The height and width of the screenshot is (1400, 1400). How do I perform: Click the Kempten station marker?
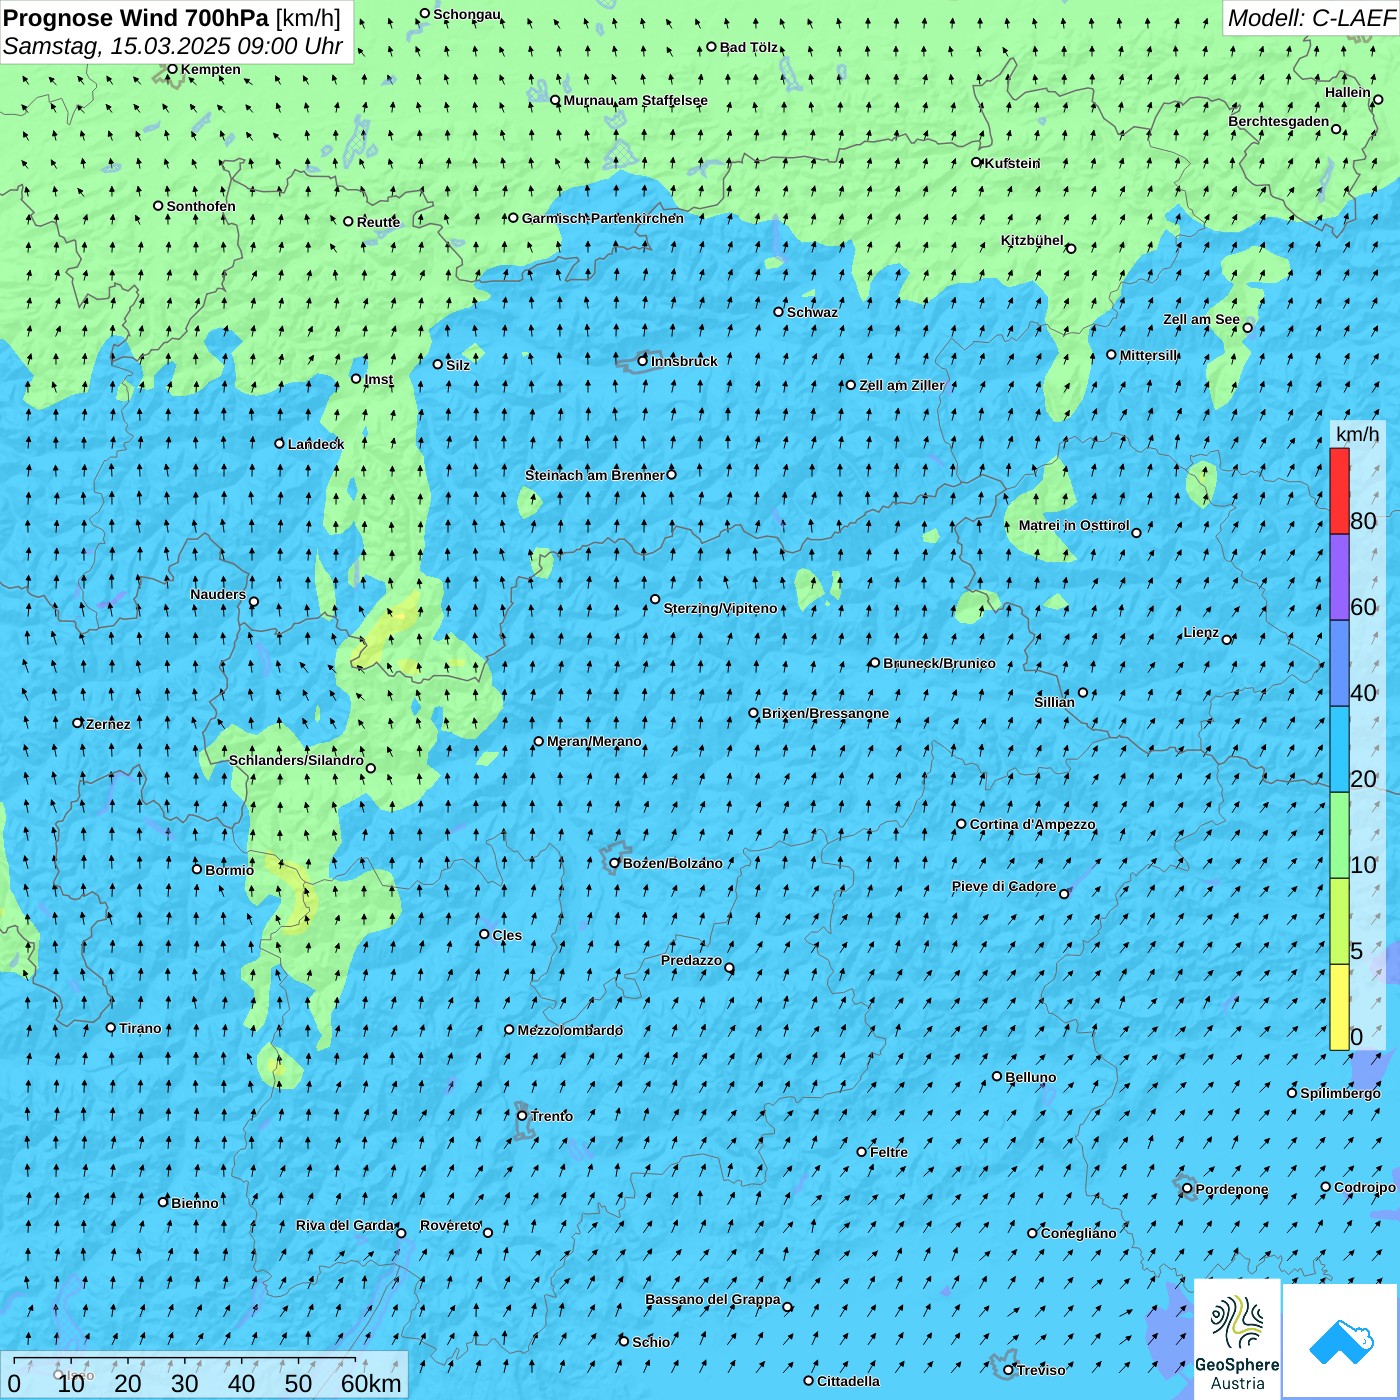pyautogui.click(x=172, y=69)
